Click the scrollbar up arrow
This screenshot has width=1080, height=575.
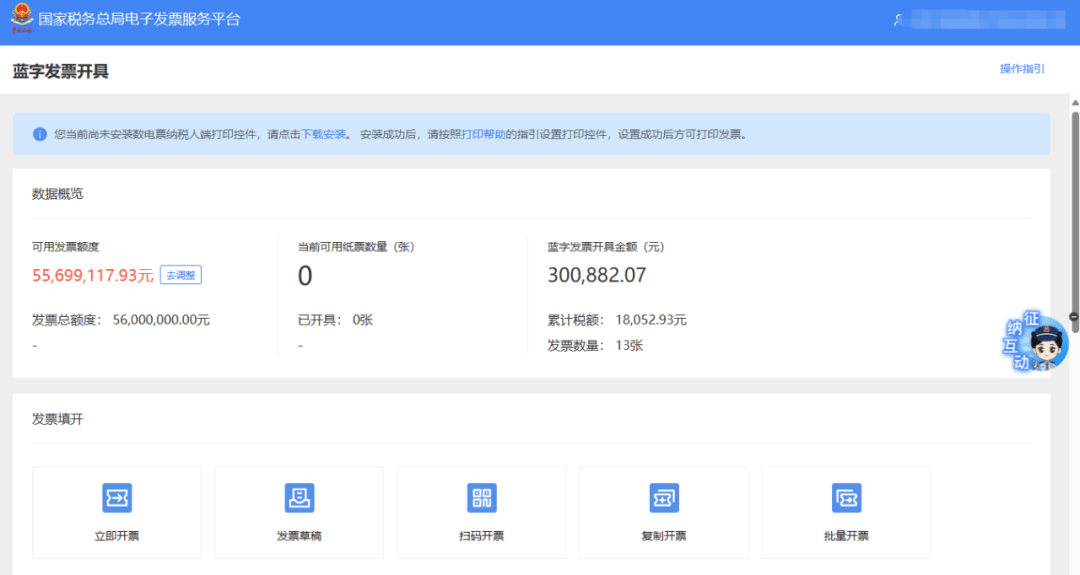pos(1074,103)
